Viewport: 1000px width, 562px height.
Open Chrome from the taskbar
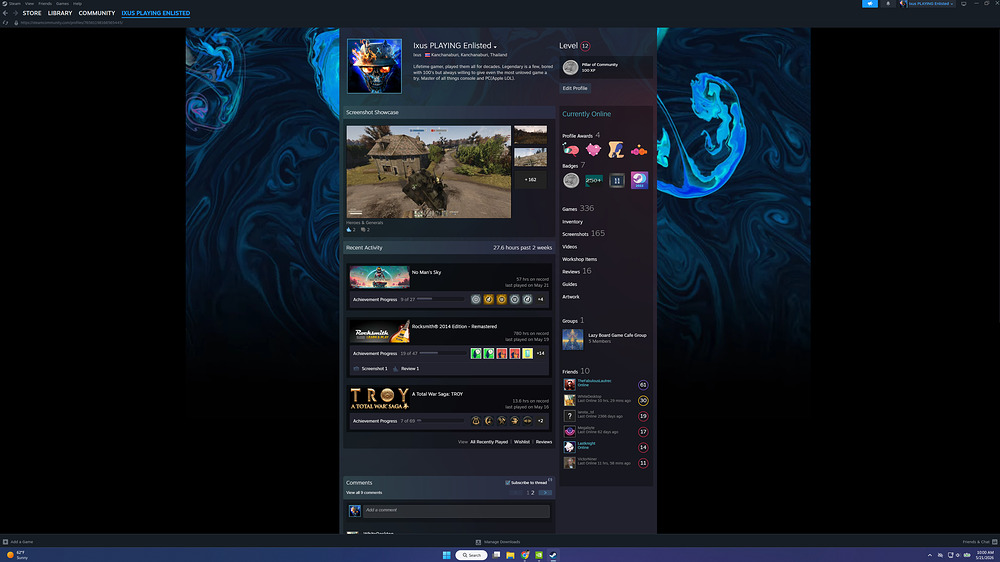click(x=525, y=555)
